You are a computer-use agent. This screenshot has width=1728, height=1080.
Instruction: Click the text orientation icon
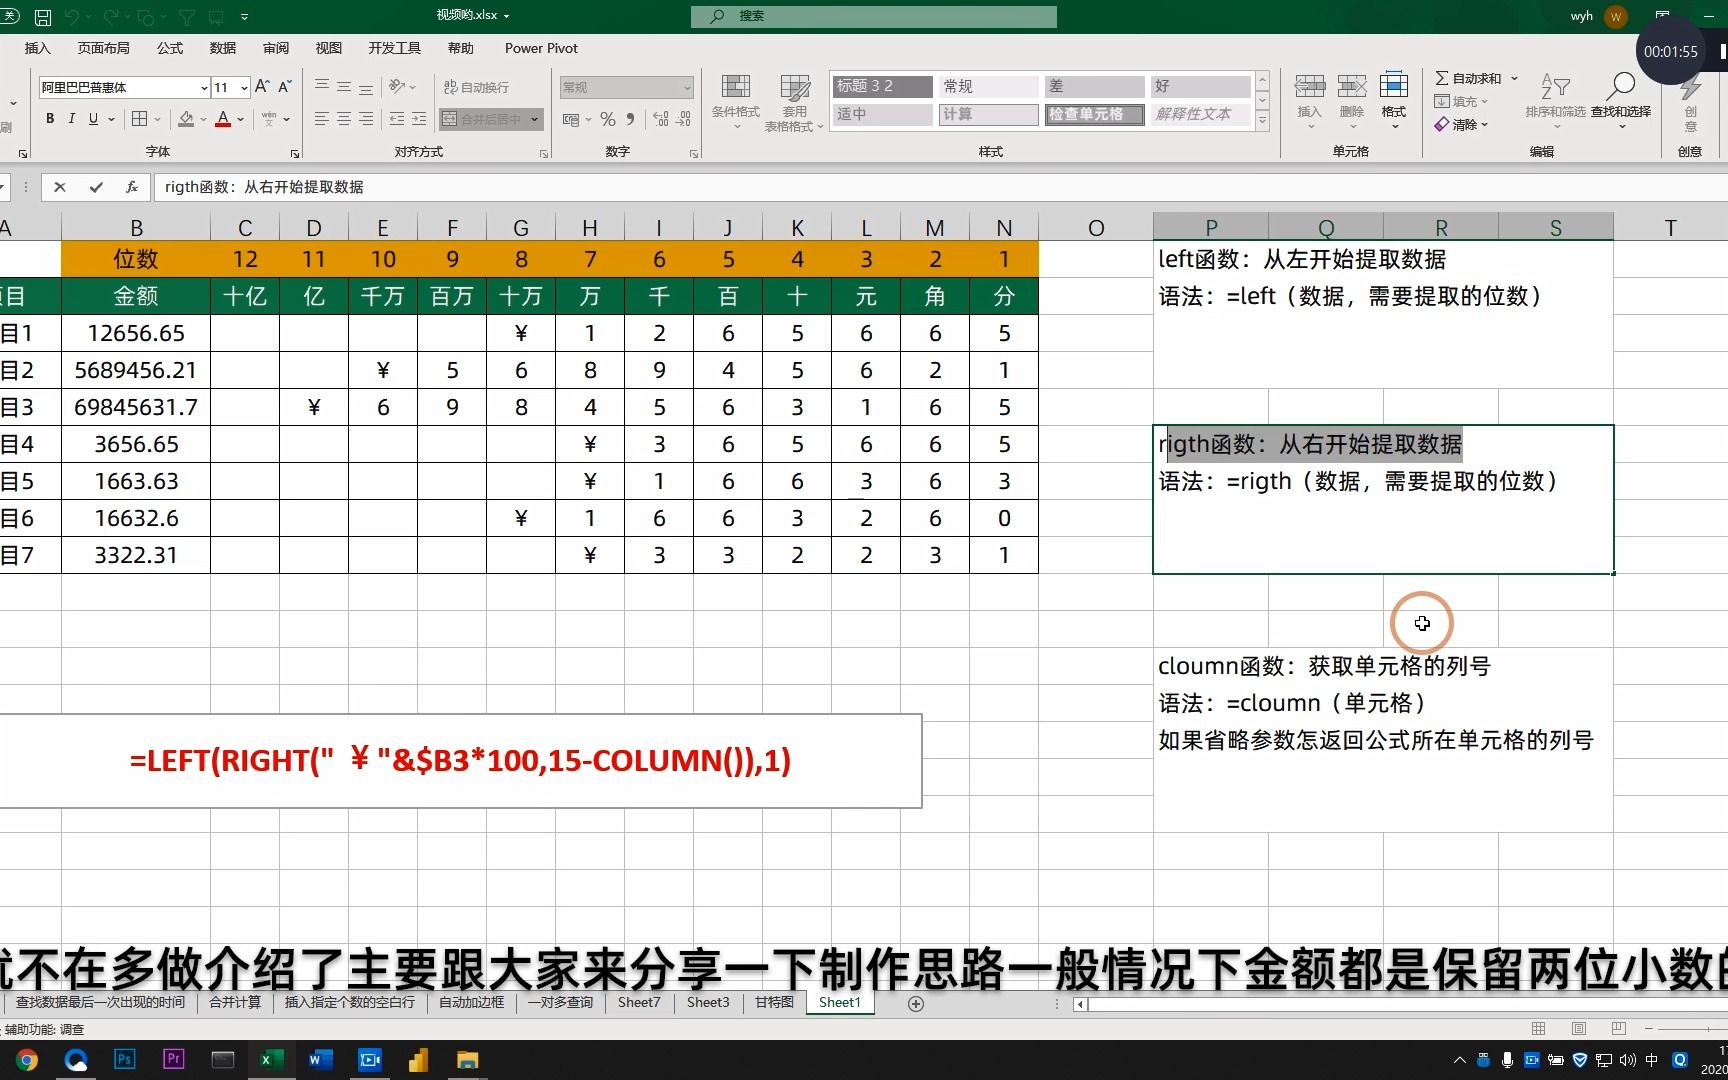tap(397, 86)
